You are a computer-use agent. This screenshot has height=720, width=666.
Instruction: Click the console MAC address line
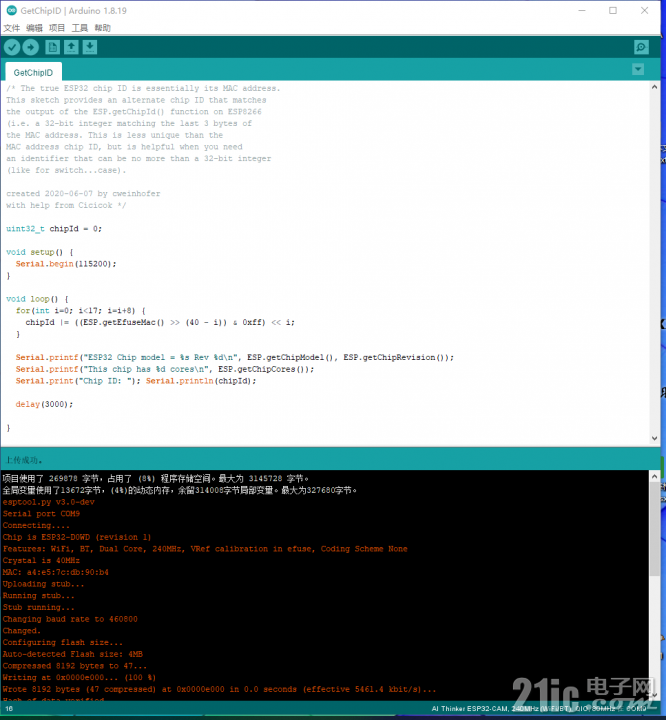tap(56, 572)
